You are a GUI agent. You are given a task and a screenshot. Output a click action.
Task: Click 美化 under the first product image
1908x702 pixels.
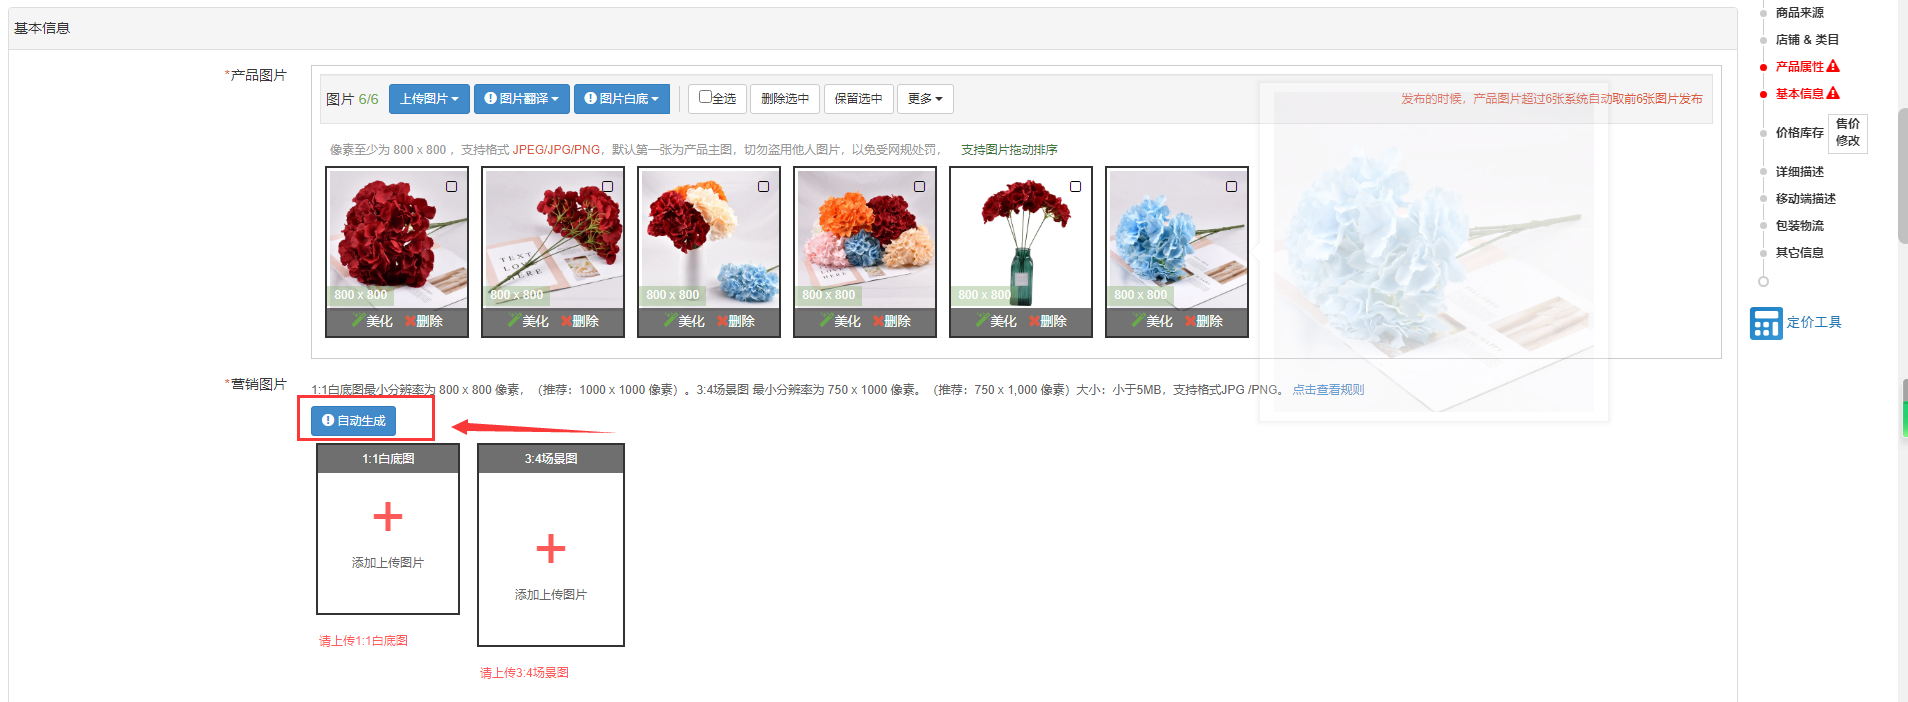click(x=372, y=321)
